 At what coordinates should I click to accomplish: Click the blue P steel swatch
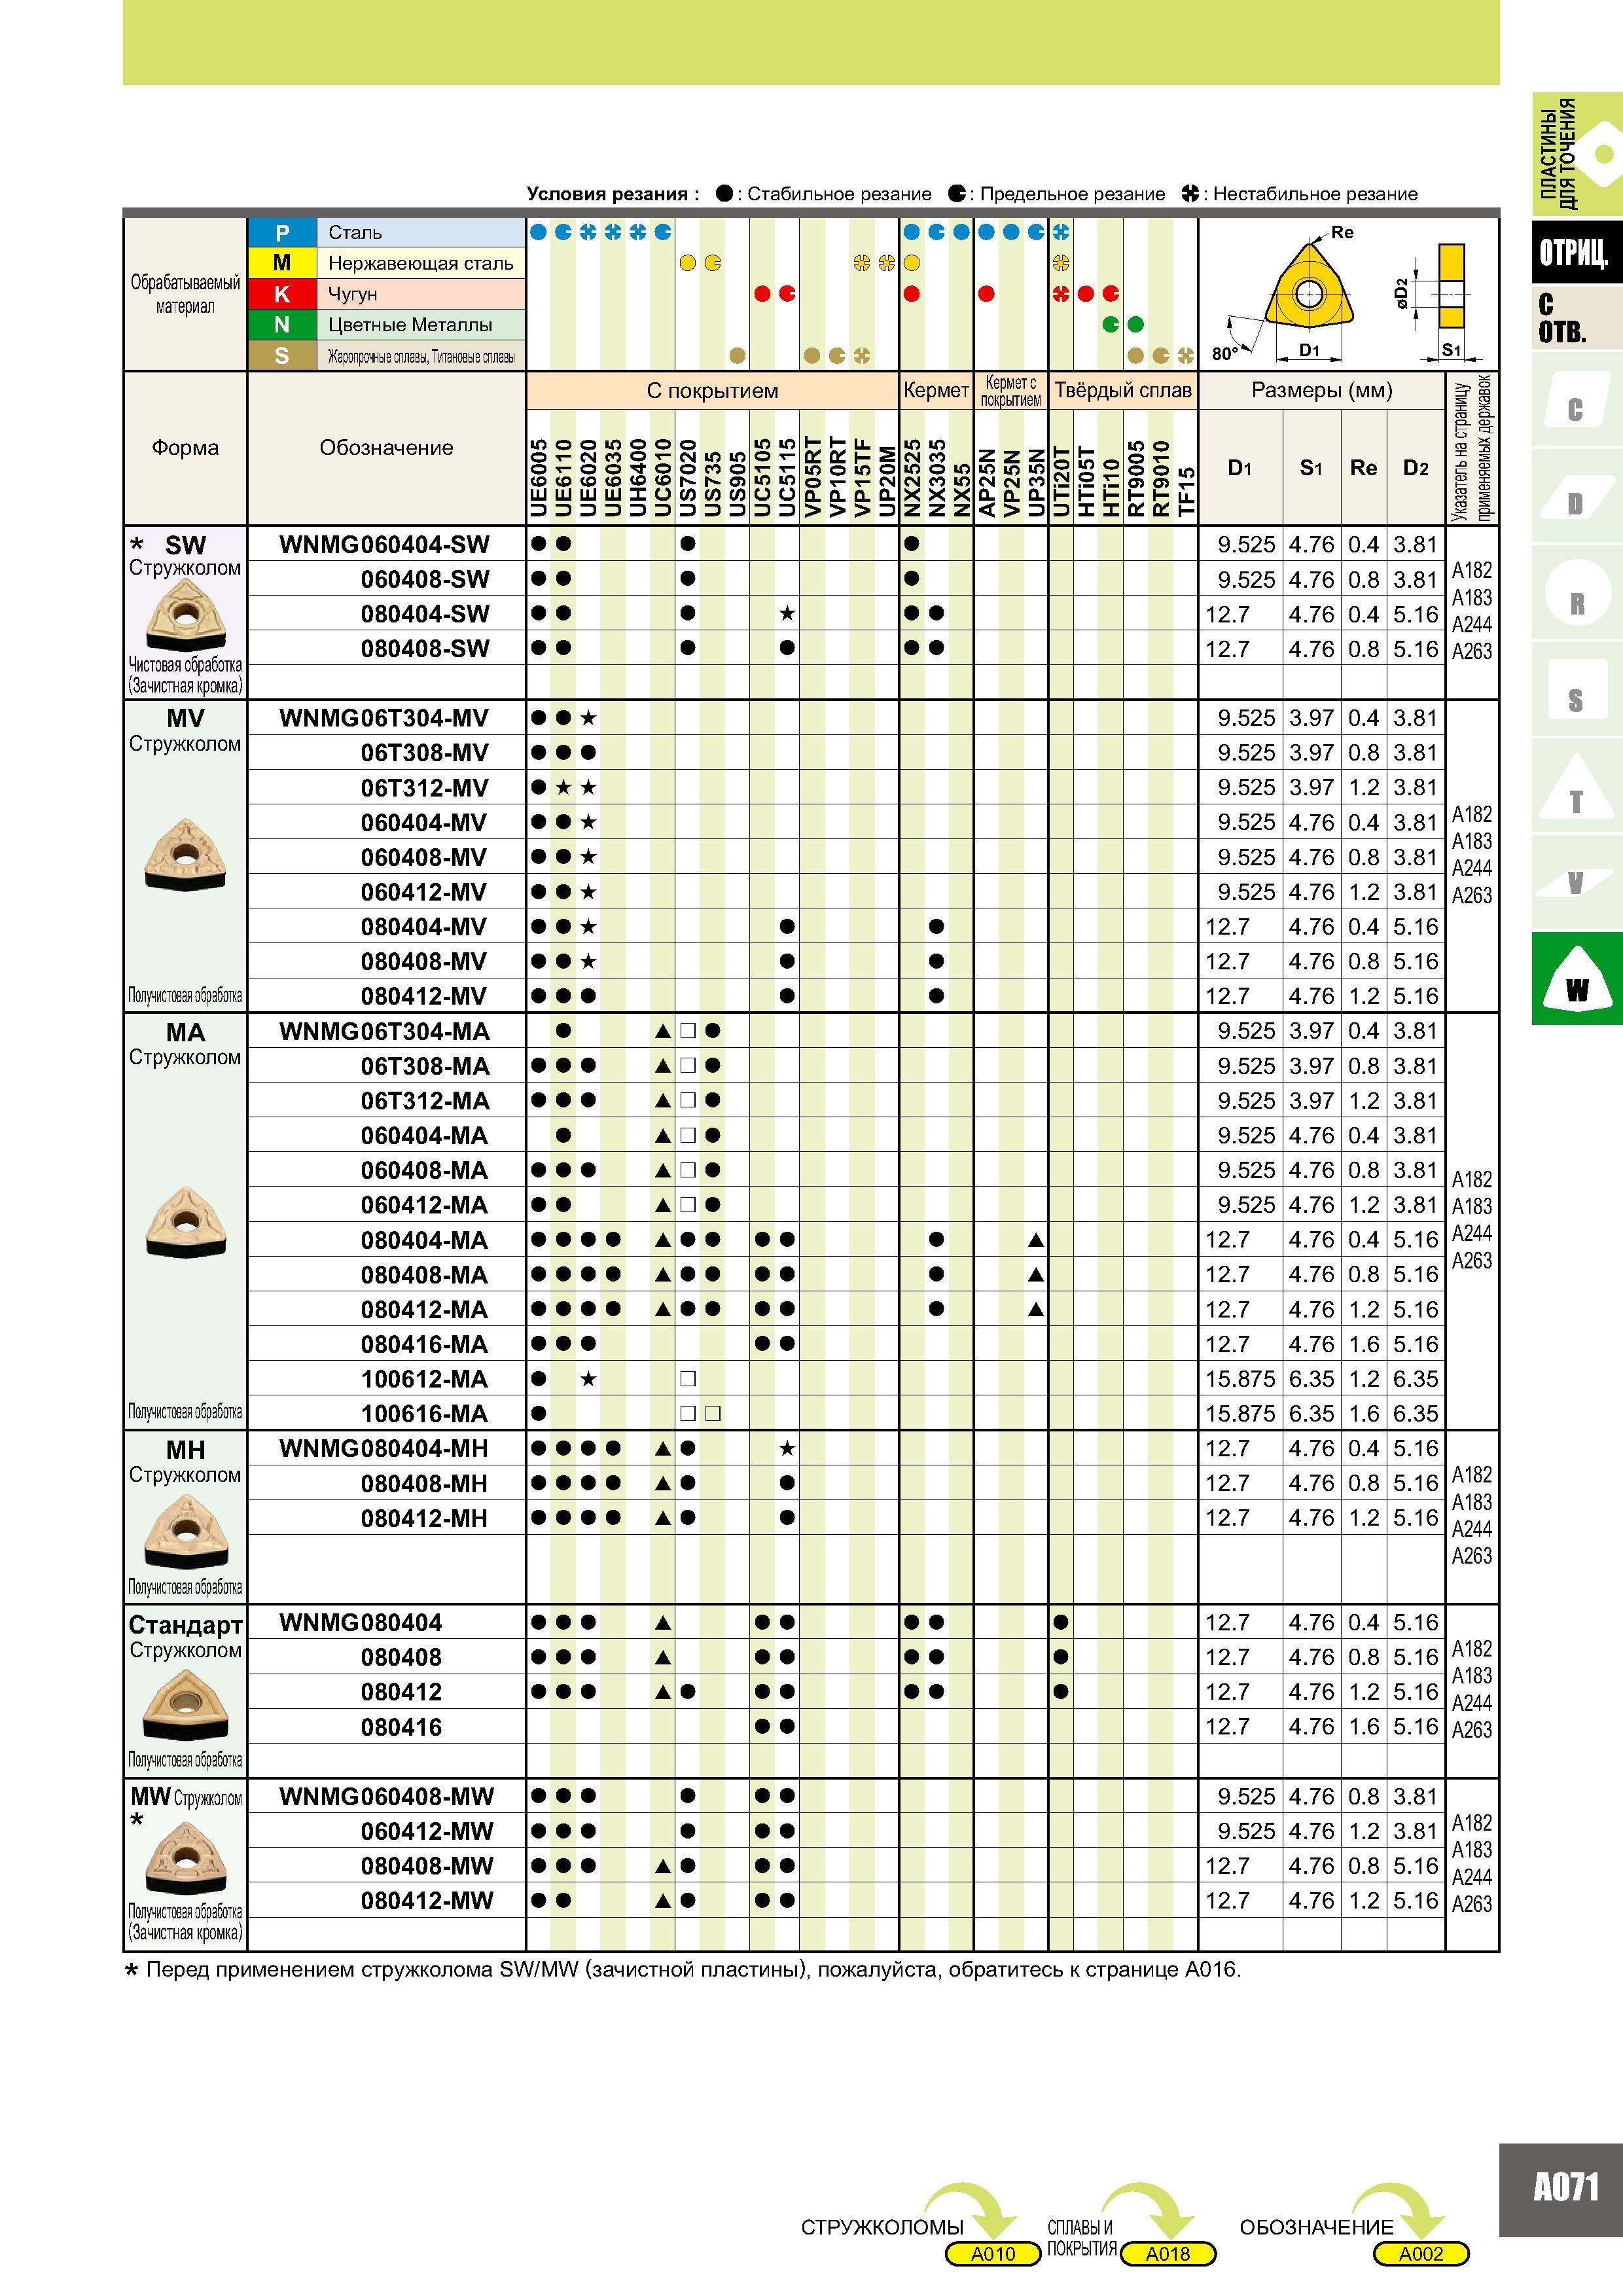click(x=282, y=232)
